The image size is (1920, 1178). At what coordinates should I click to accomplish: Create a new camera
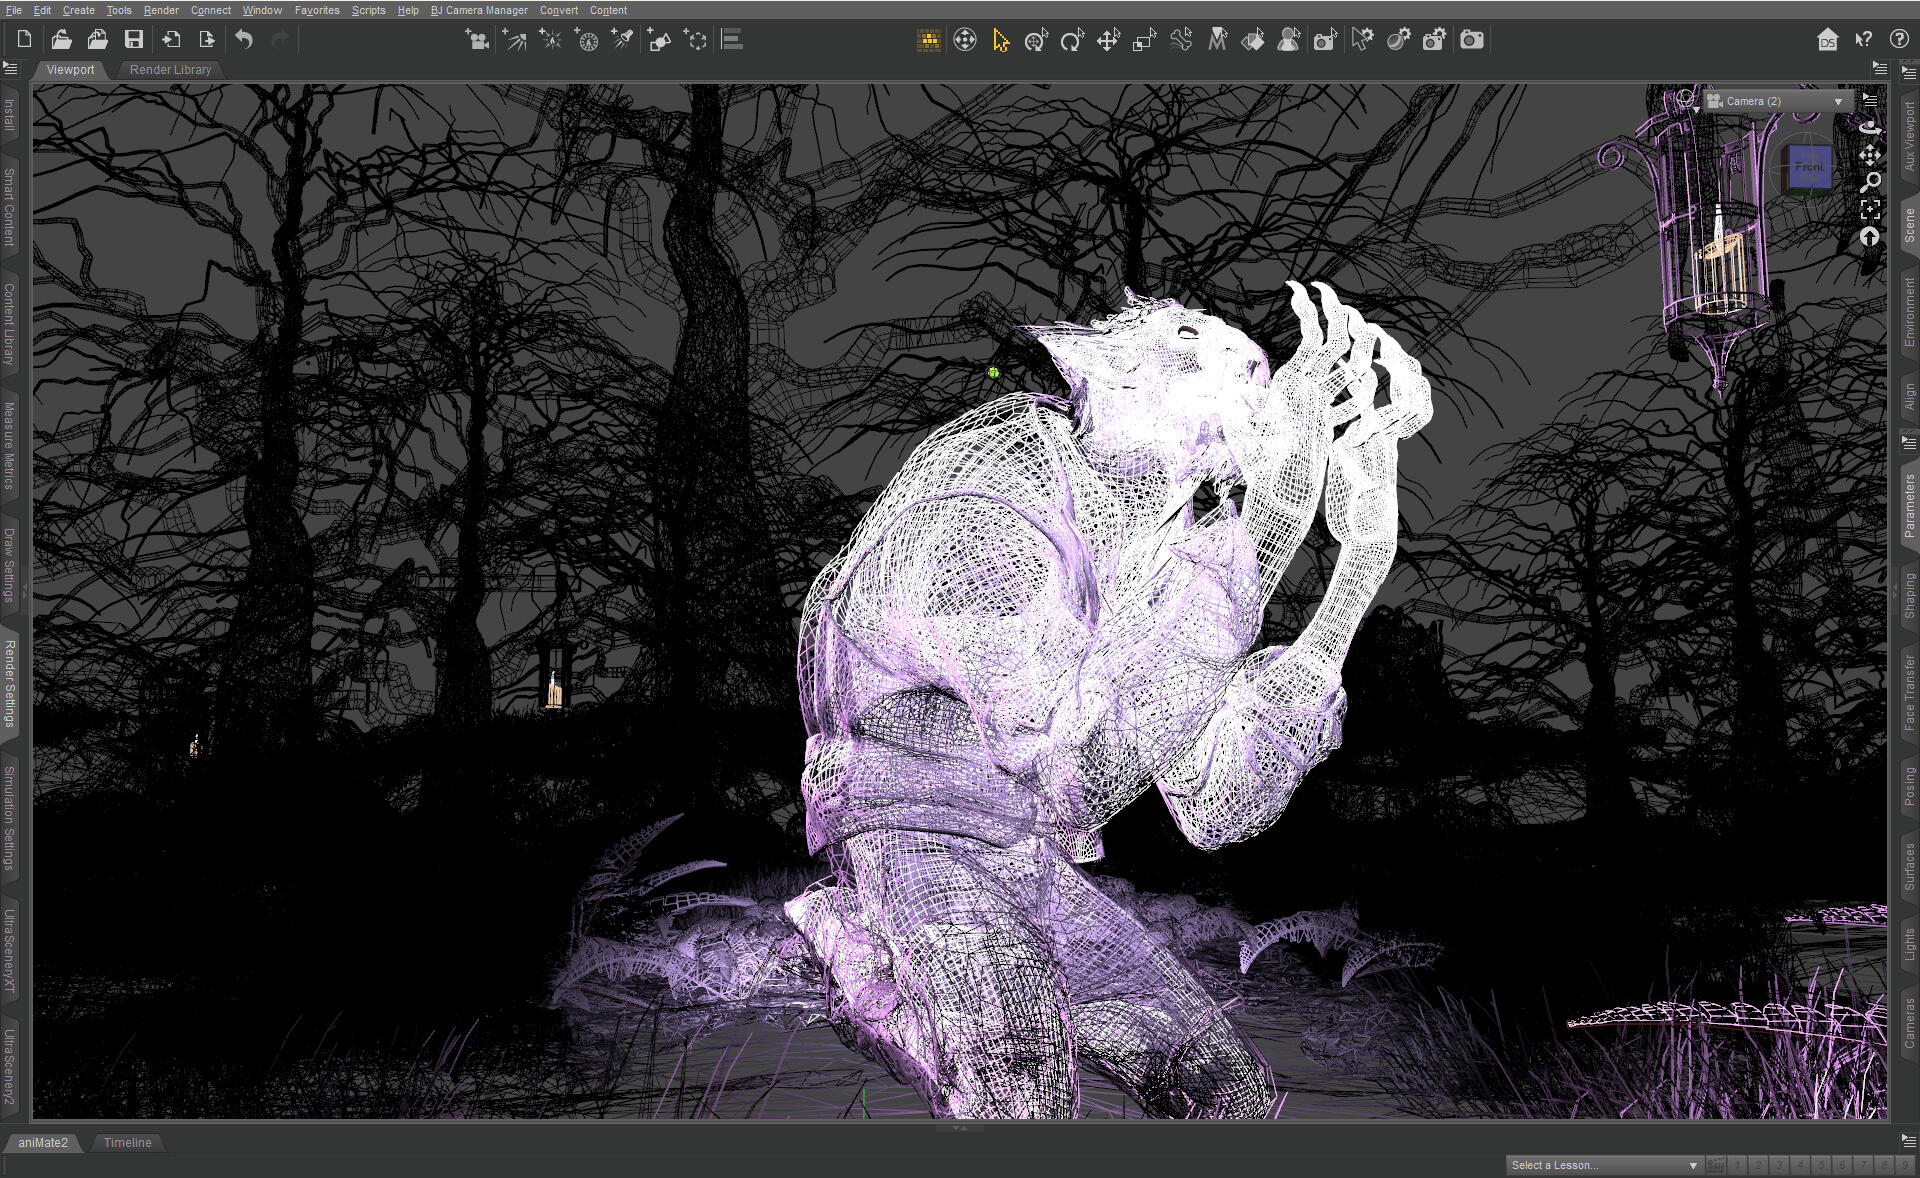coord(477,40)
